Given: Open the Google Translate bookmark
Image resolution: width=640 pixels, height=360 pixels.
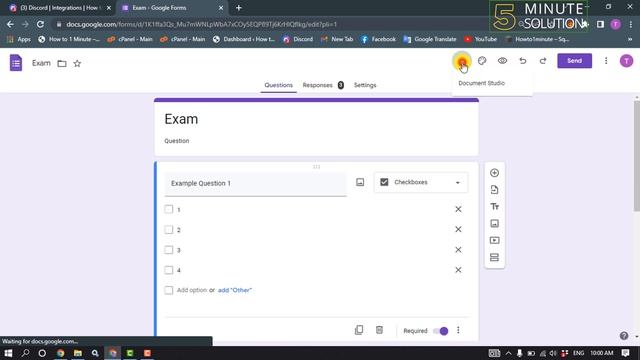Looking at the screenshot, I should click(430, 39).
